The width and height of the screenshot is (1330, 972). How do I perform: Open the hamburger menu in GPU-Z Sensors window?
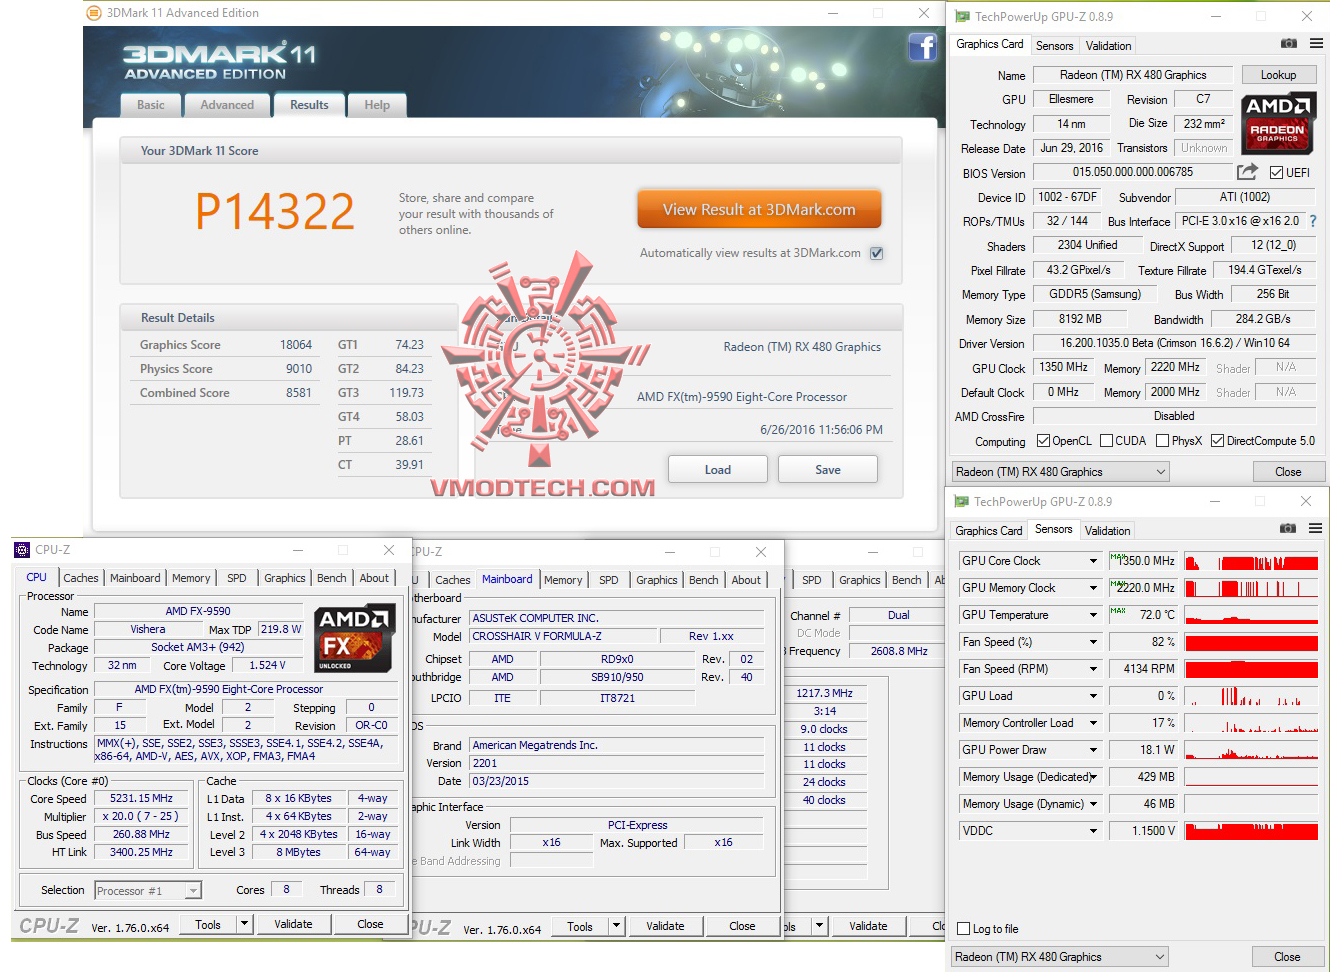click(1316, 529)
